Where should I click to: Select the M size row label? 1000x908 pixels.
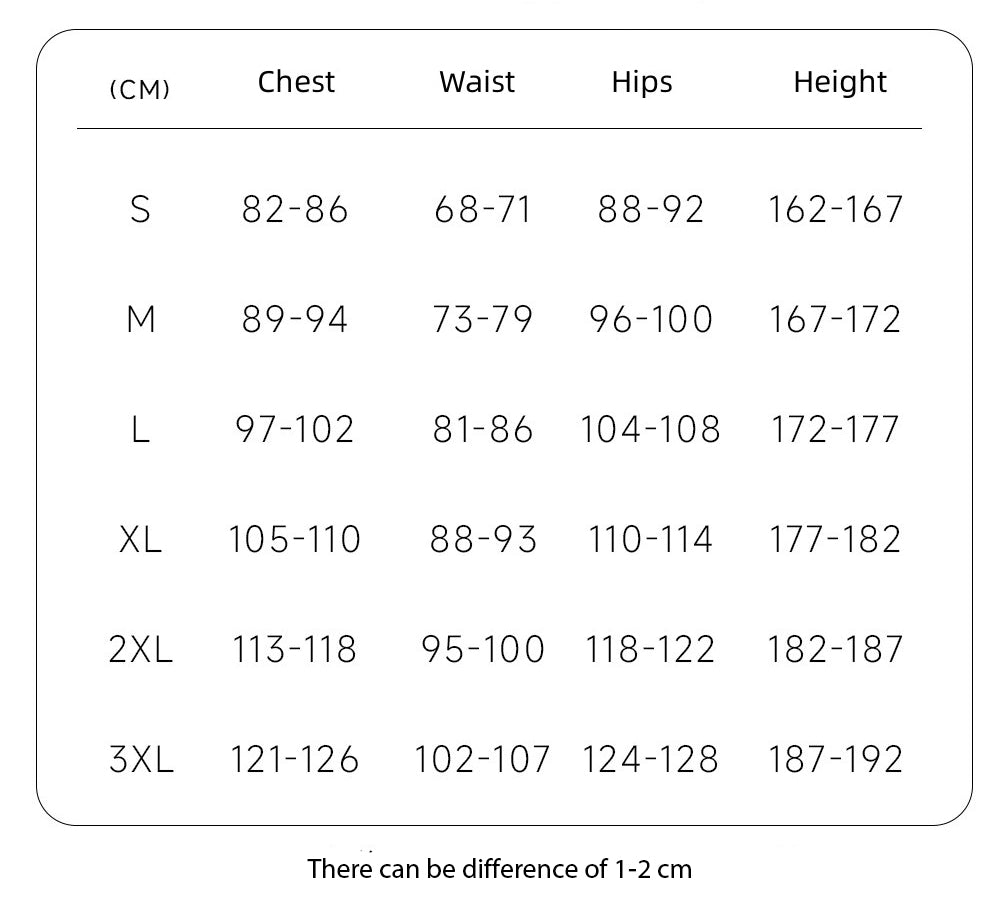[141, 319]
